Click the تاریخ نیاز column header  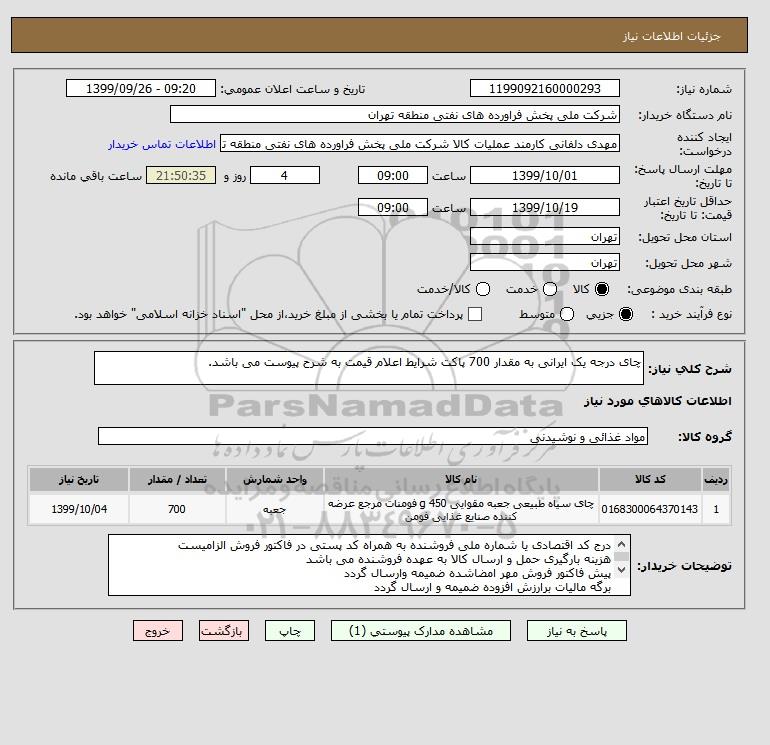(x=79, y=479)
